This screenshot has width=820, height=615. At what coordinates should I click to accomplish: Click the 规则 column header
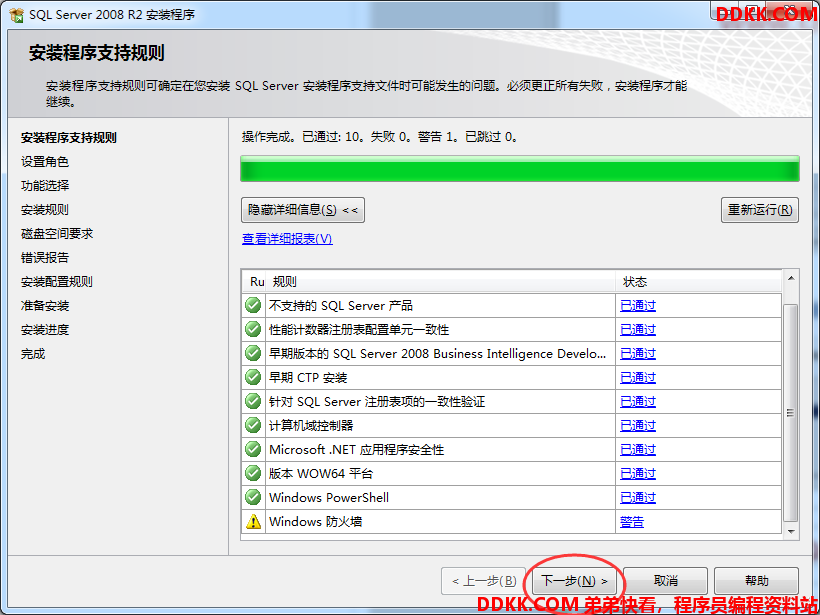[440, 282]
